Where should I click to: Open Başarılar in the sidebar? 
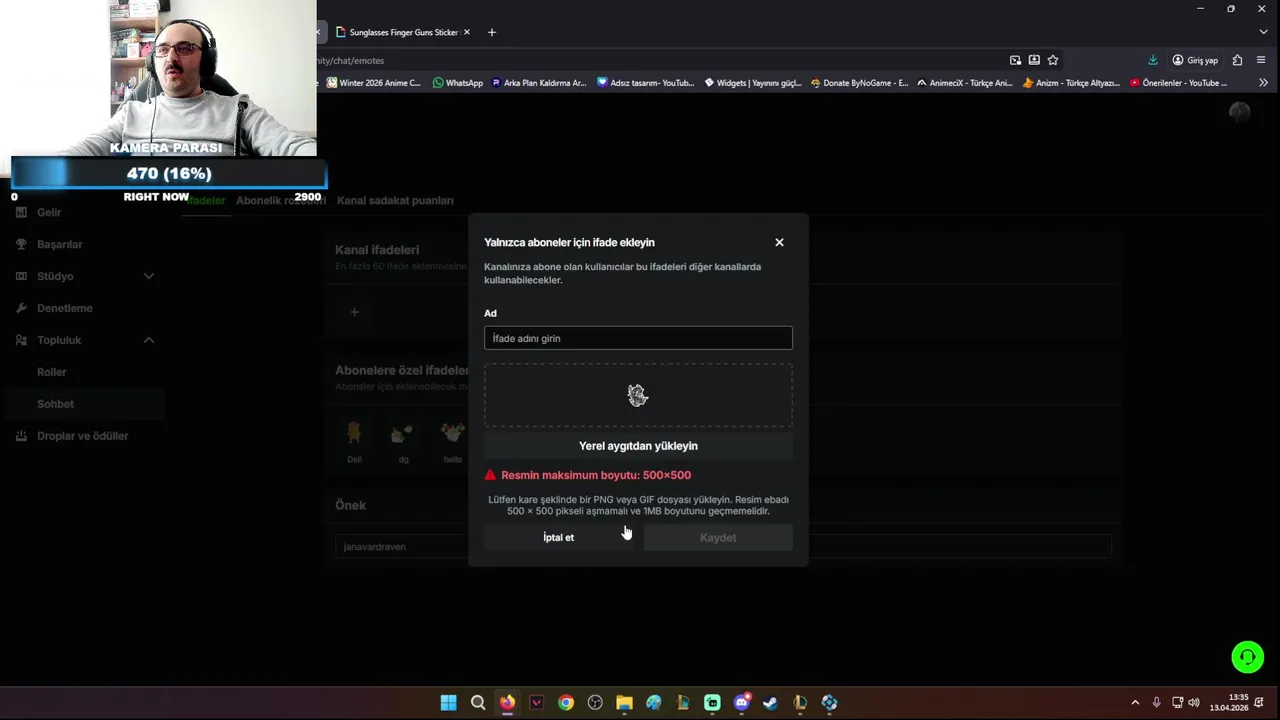tap(59, 244)
